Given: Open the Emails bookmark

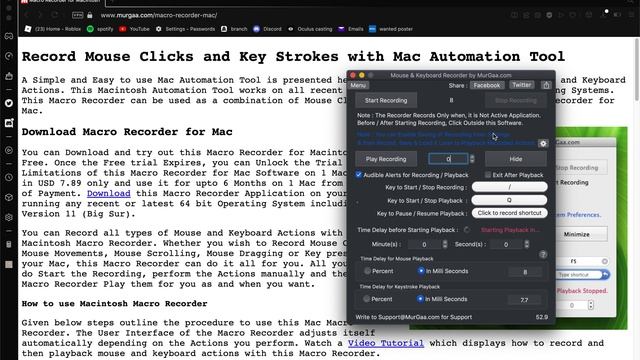Looking at the screenshot, I should (x=351, y=29).
